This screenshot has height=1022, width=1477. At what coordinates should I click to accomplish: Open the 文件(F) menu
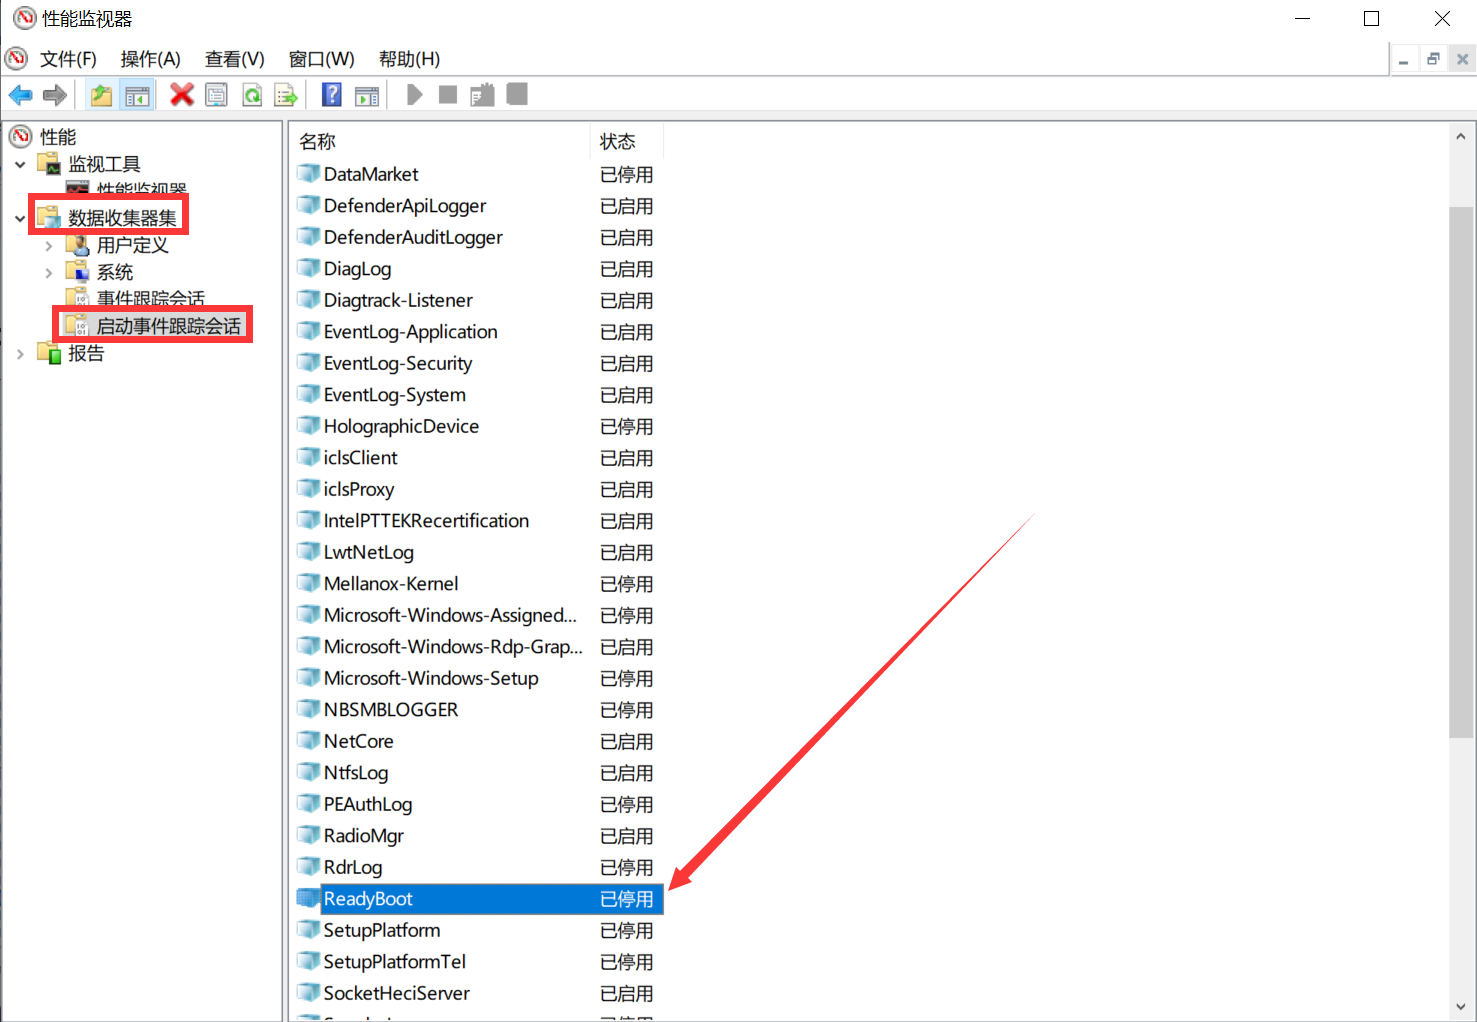pyautogui.click(x=68, y=59)
